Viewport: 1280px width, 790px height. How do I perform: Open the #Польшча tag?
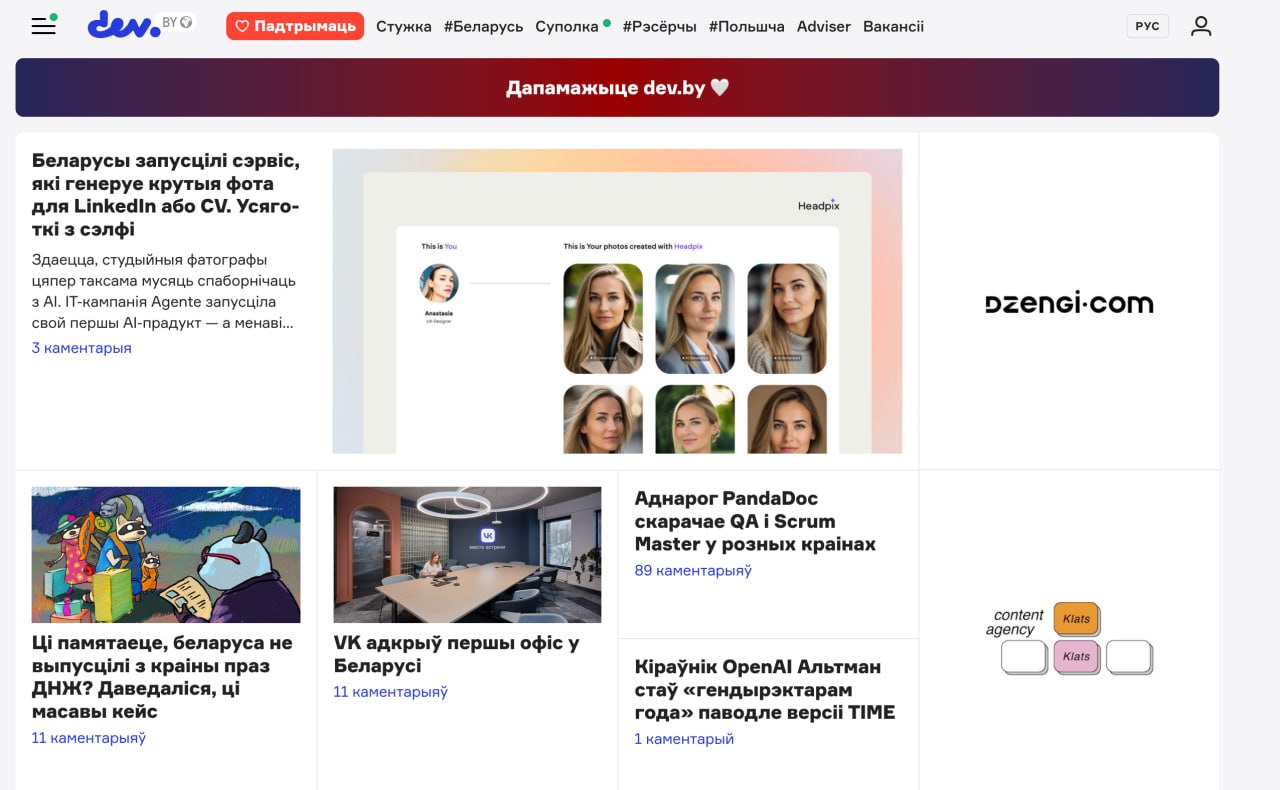[x=746, y=27]
